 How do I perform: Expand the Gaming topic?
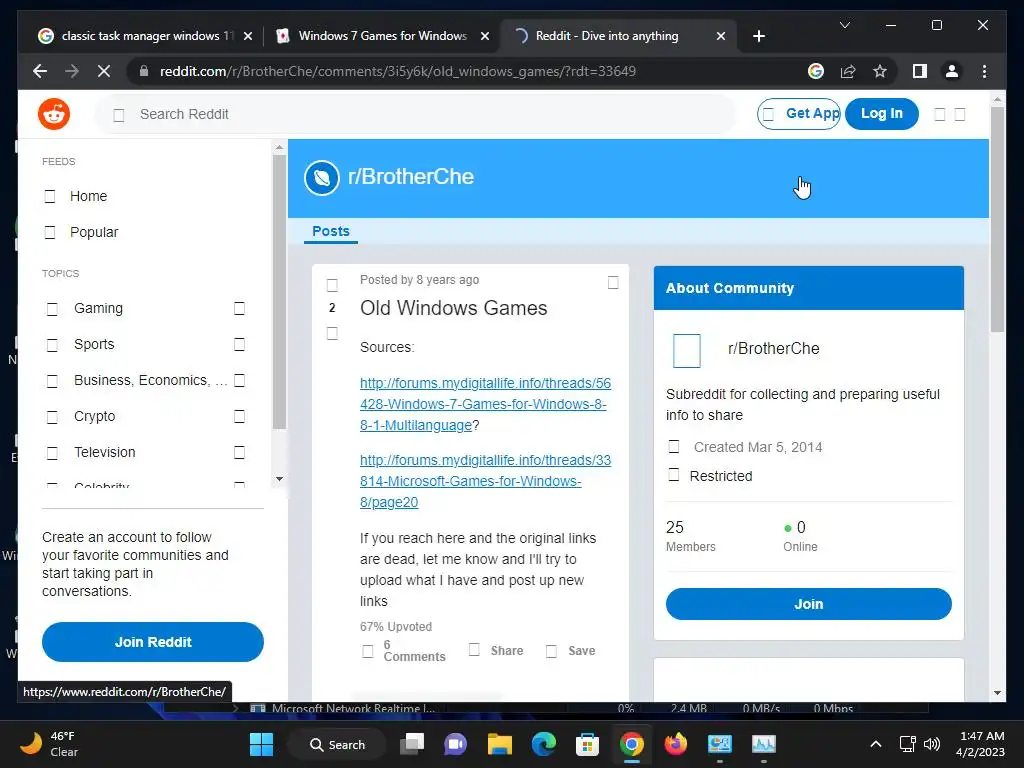pos(239,308)
